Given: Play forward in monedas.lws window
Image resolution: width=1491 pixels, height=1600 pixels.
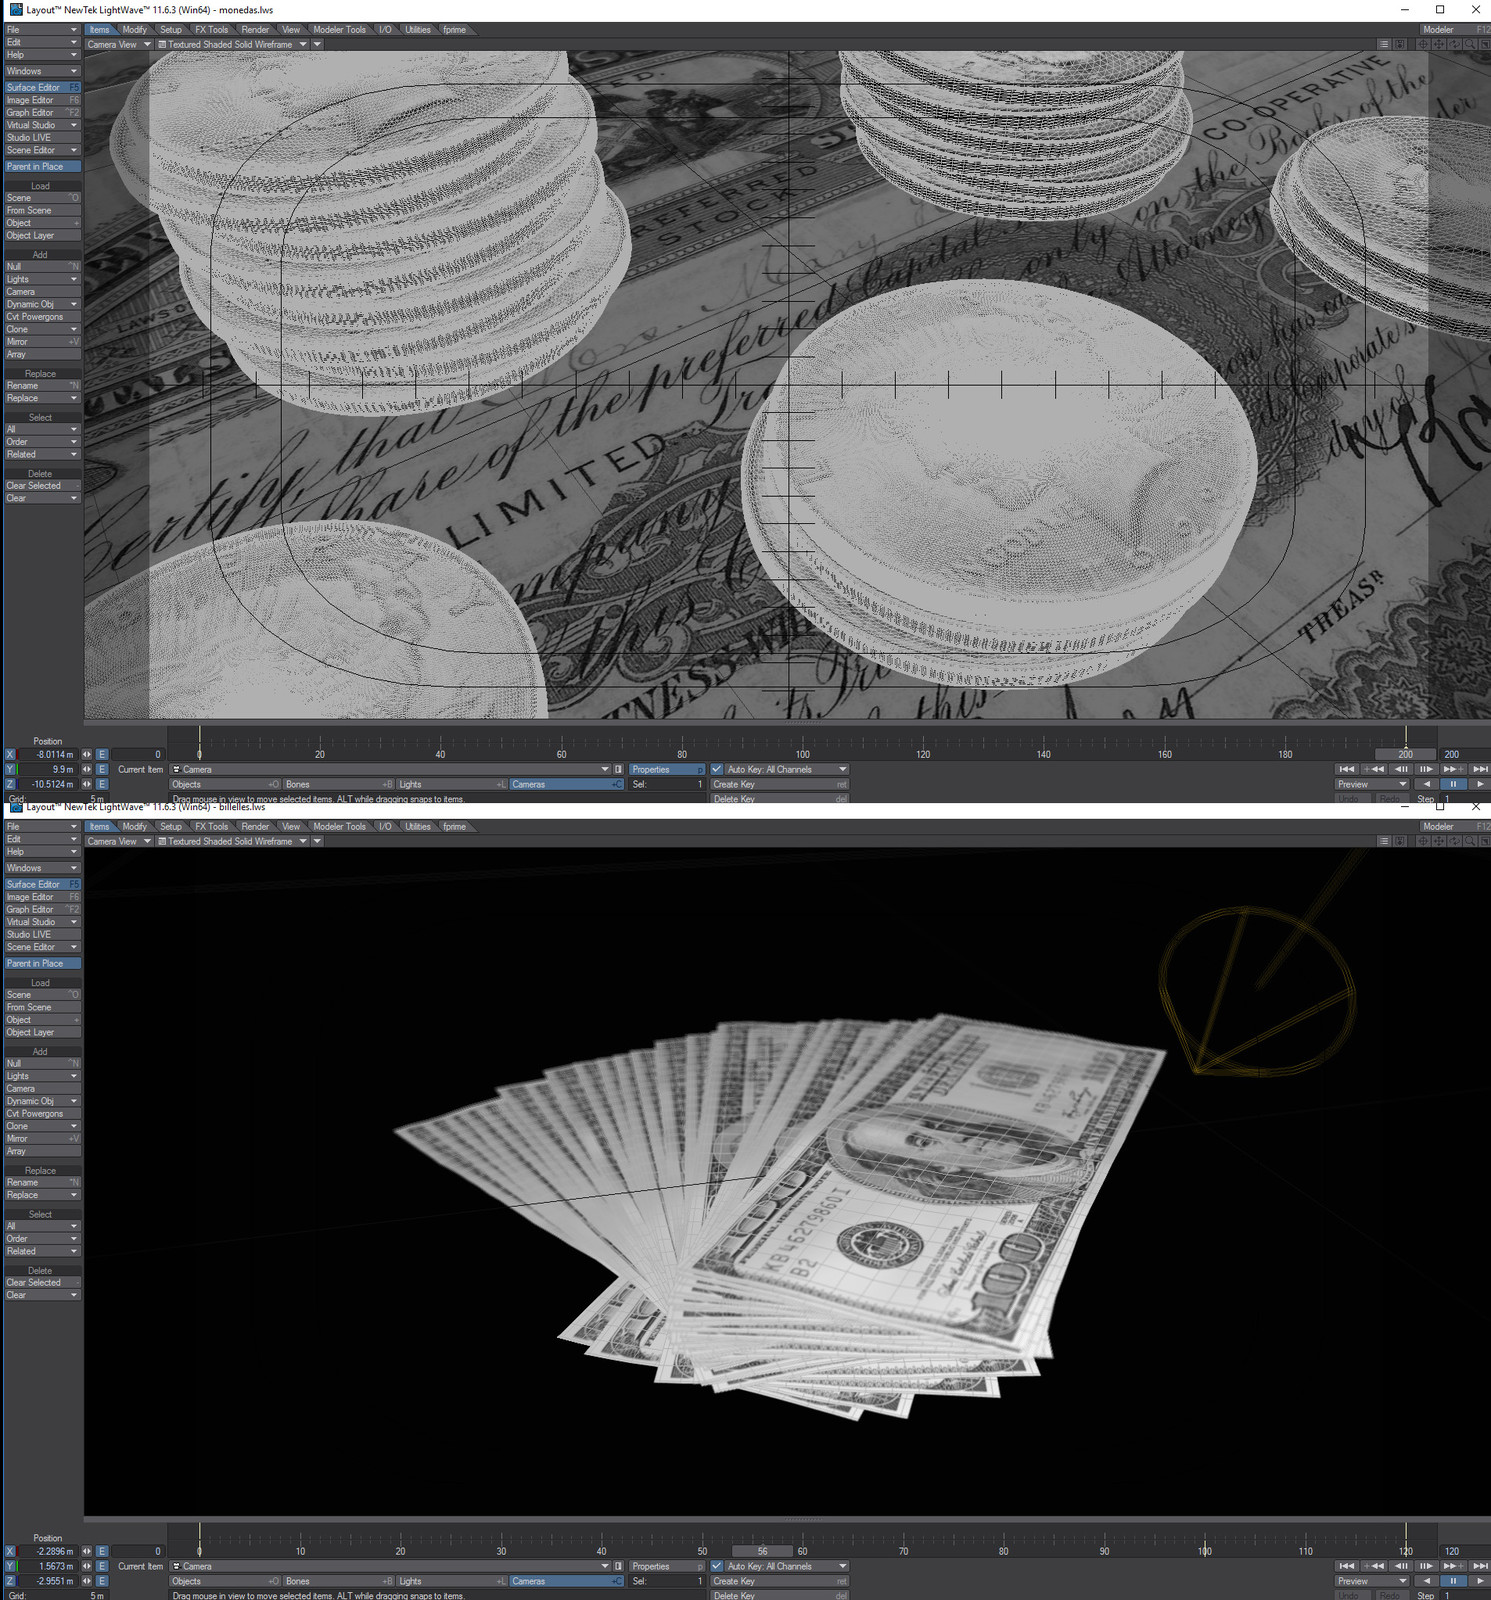Looking at the screenshot, I should pyautogui.click(x=1480, y=784).
